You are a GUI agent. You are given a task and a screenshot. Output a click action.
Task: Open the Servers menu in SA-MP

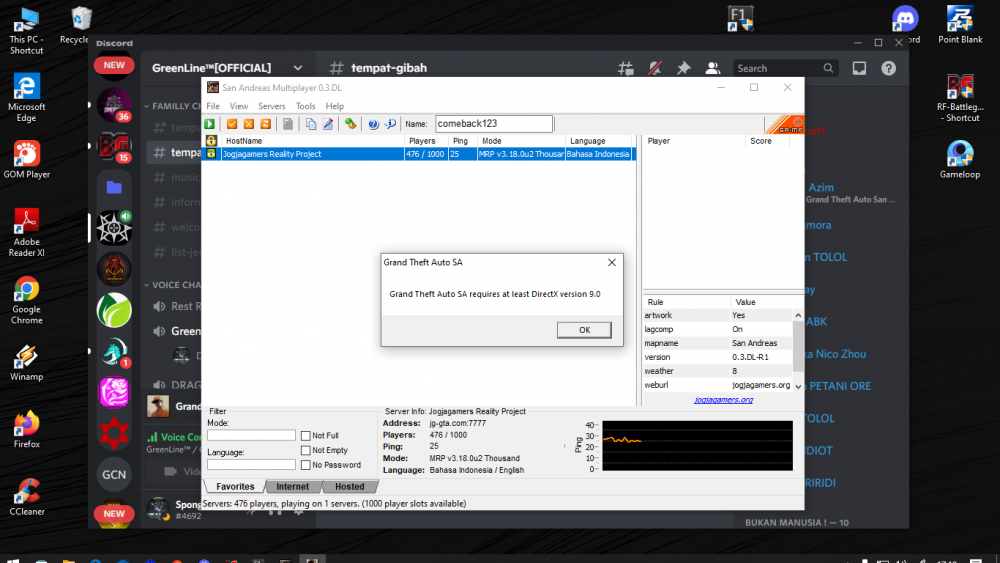[x=272, y=106]
